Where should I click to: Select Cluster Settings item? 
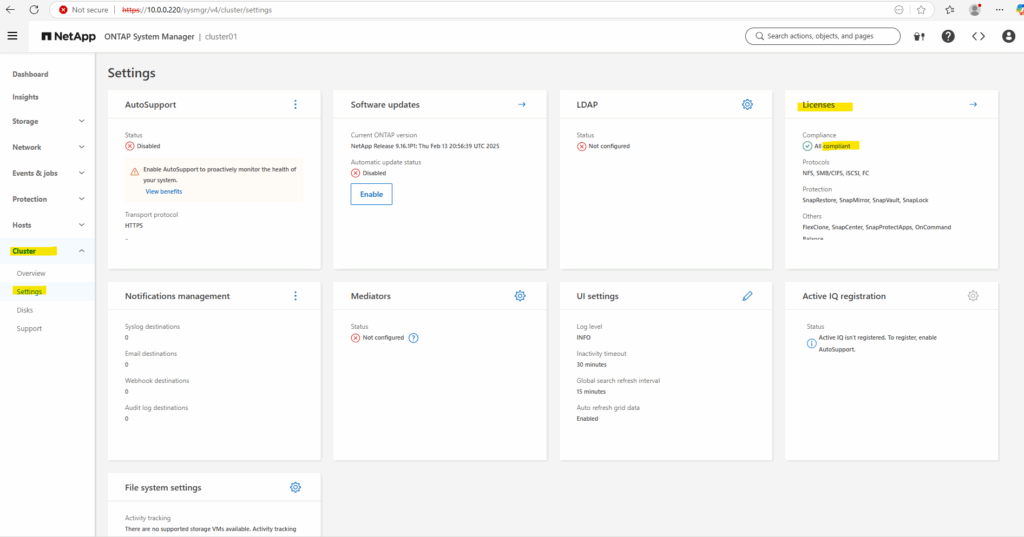coord(29,291)
